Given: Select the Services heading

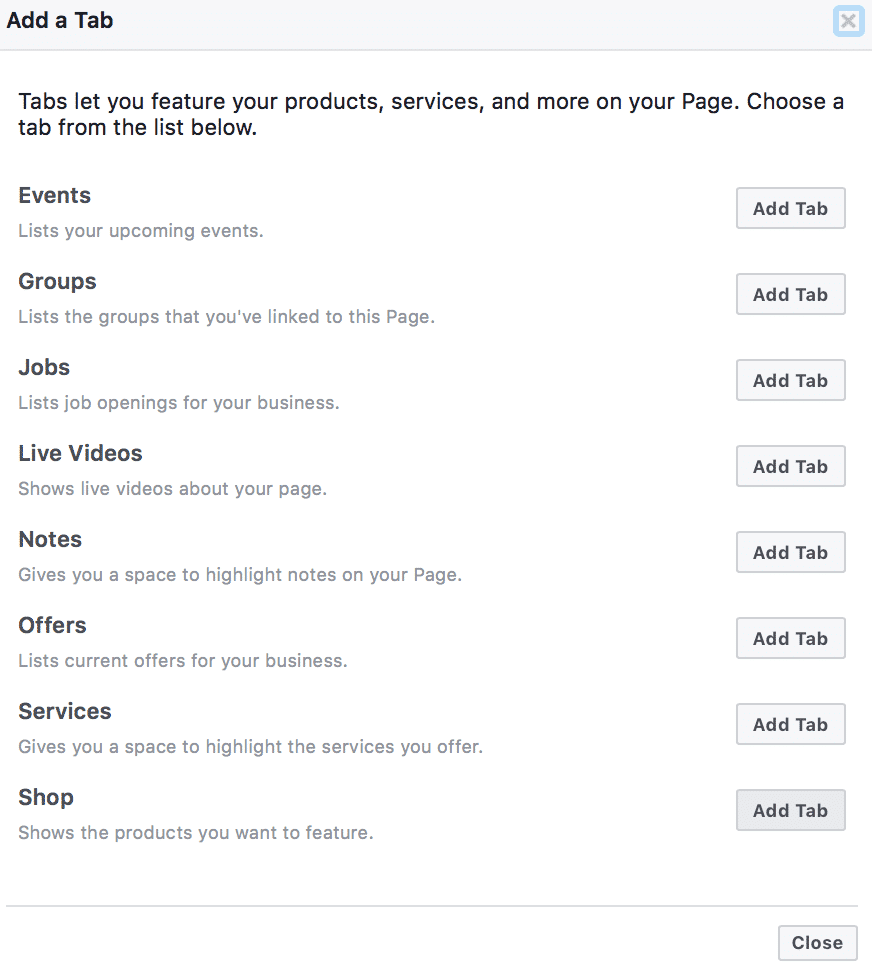Looking at the screenshot, I should click(65, 712).
